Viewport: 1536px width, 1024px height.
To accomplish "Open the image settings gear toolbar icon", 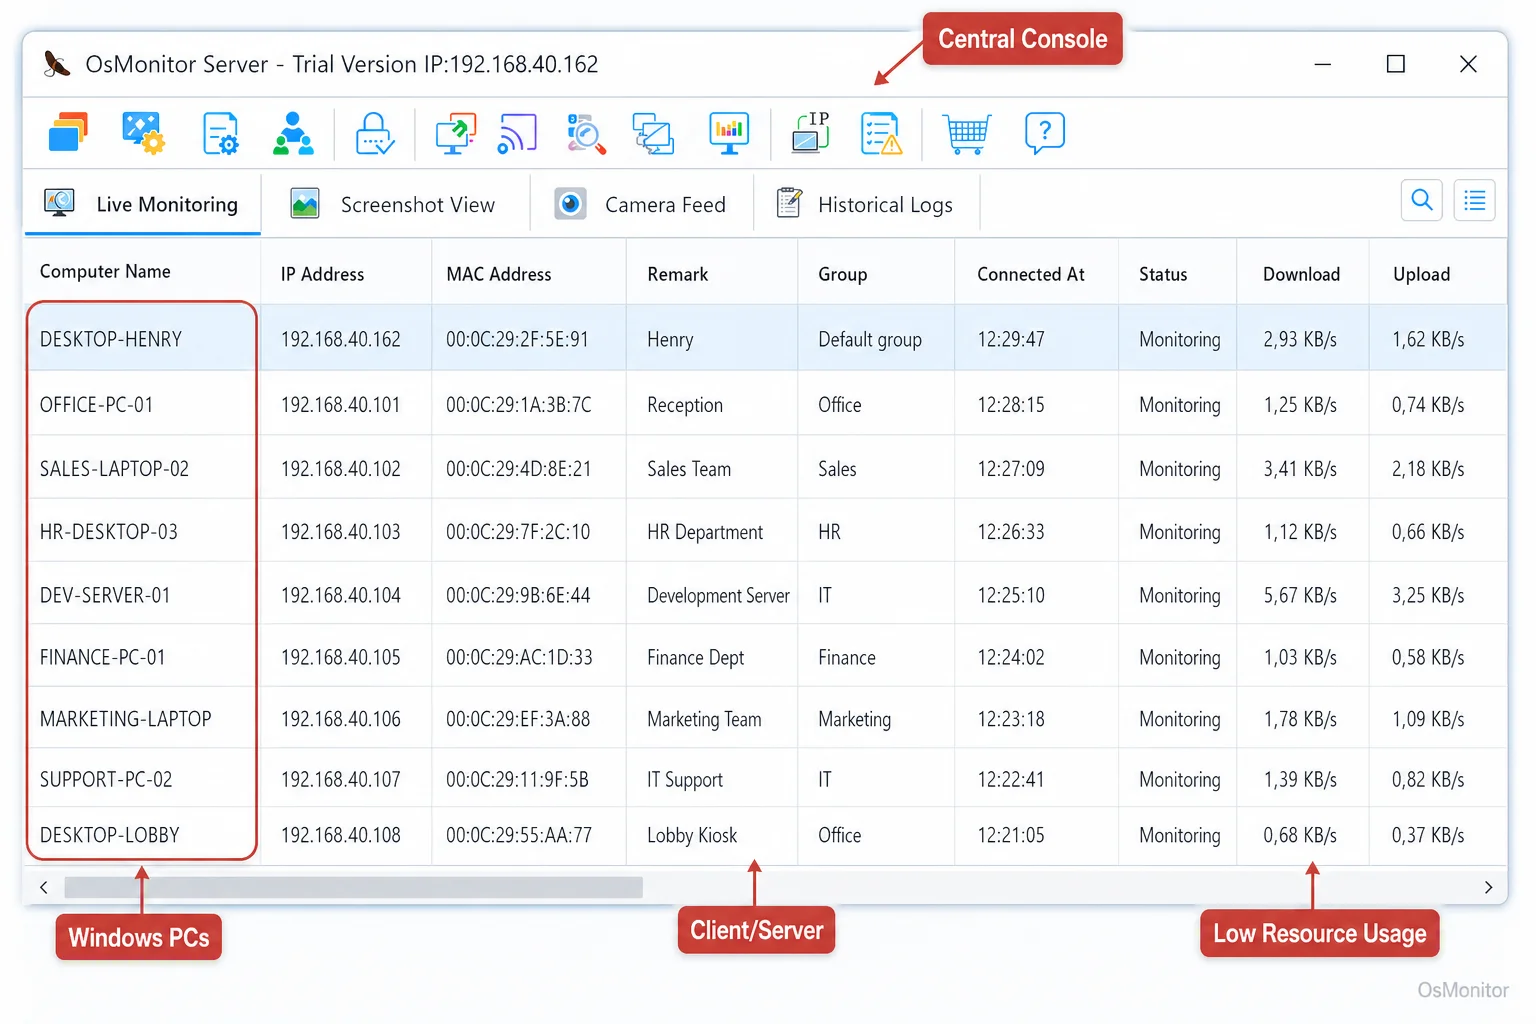I will click(x=143, y=132).
